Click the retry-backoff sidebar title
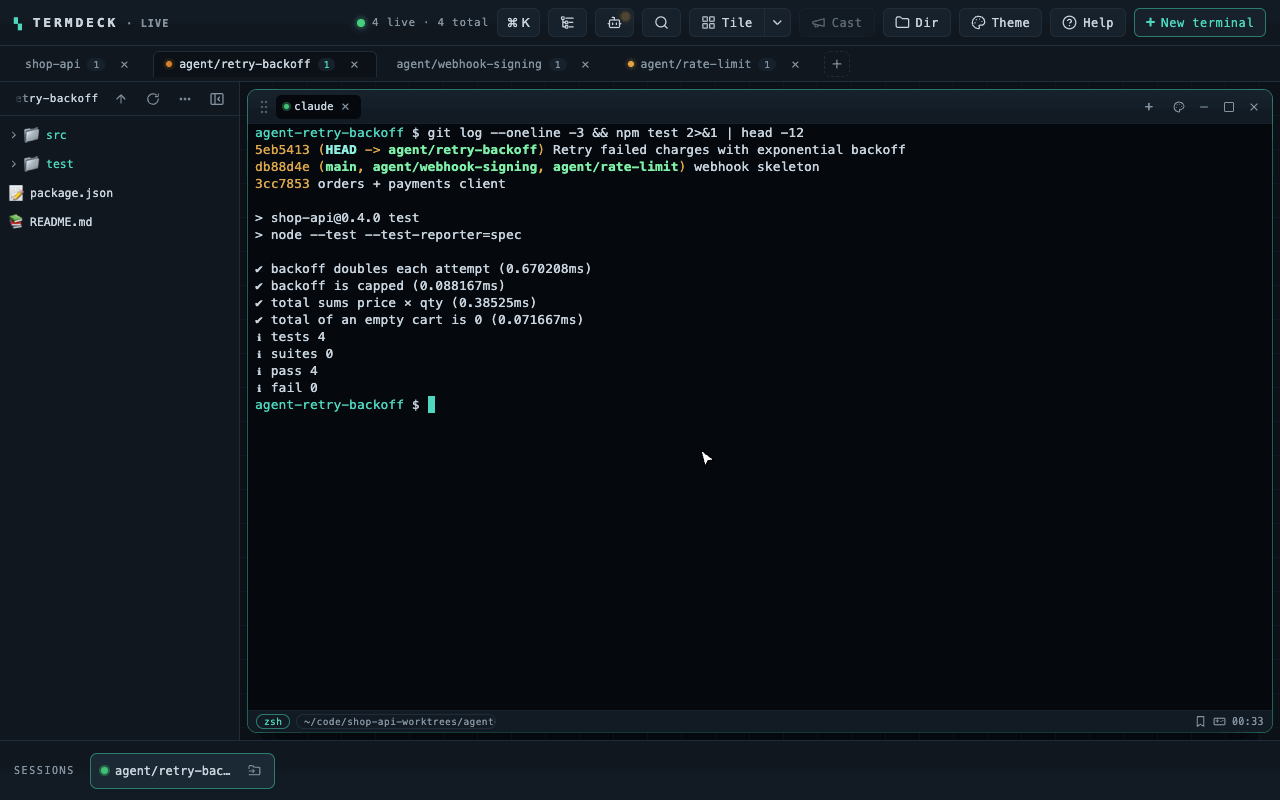The image size is (1280, 800). pyautogui.click(x=57, y=98)
